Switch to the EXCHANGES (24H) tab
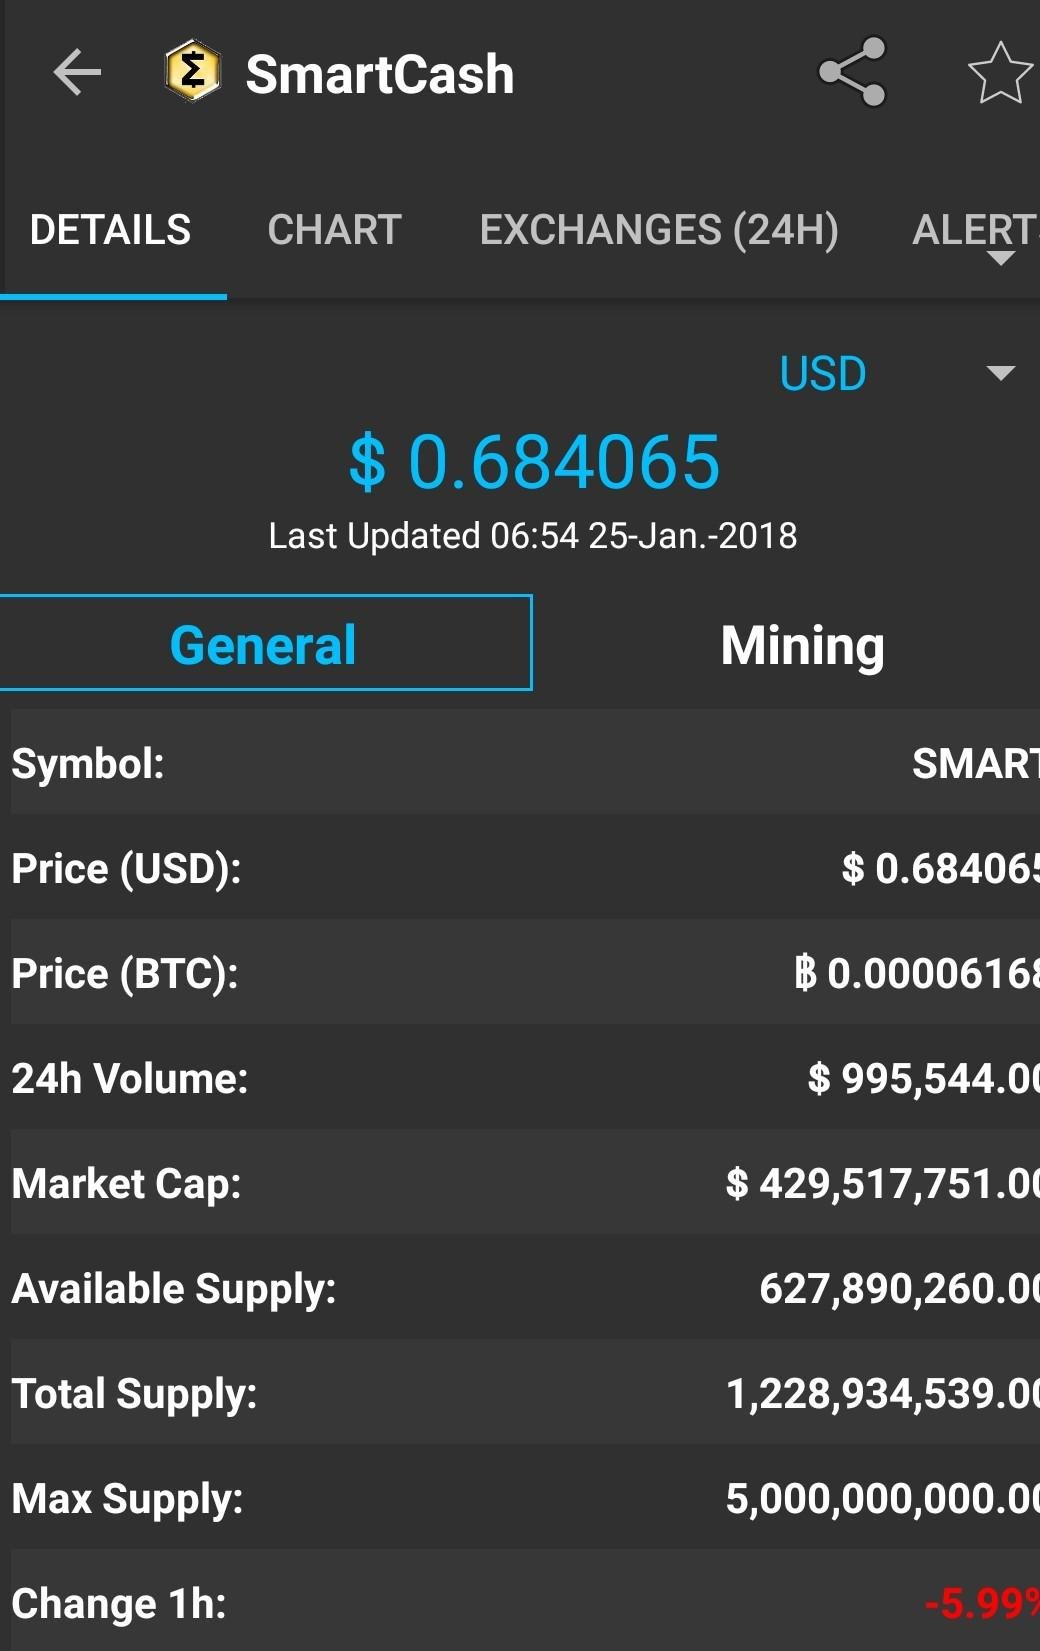 (x=659, y=230)
